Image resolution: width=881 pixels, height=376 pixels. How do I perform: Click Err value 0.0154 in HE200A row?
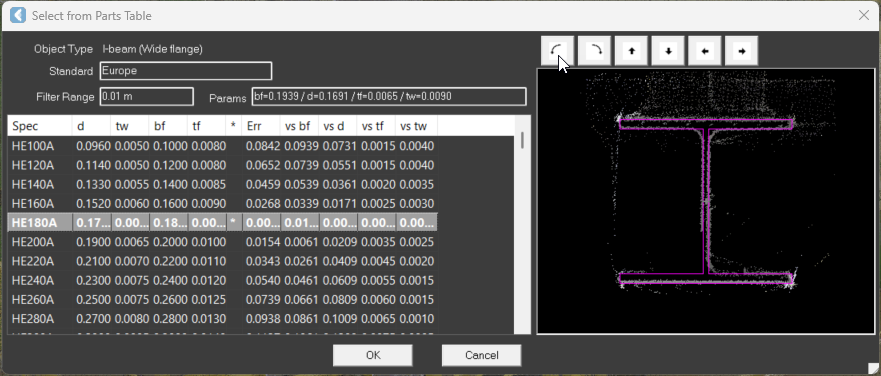point(262,242)
